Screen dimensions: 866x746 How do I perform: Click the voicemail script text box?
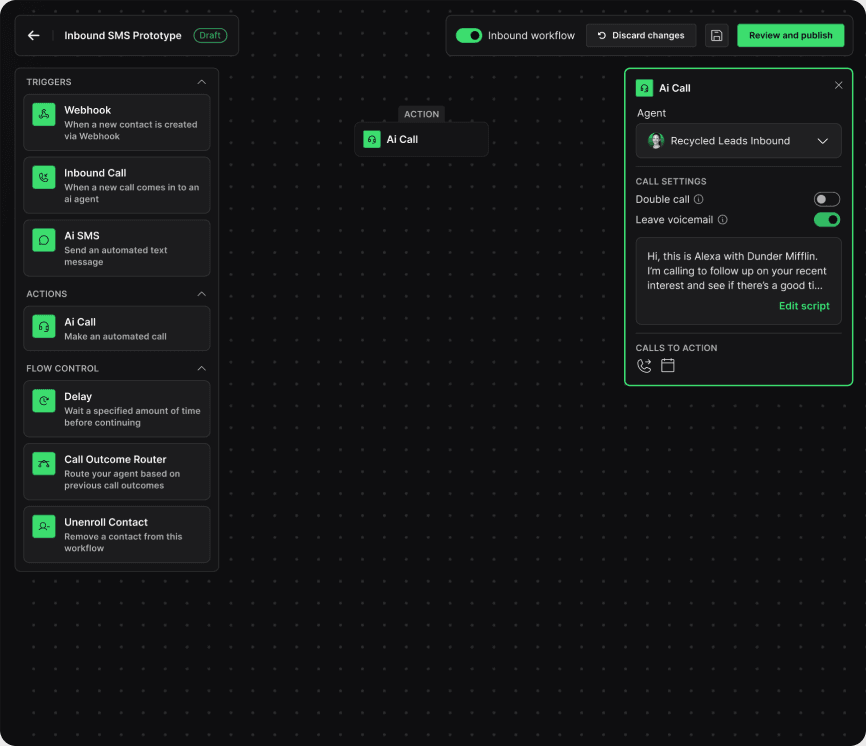point(738,281)
